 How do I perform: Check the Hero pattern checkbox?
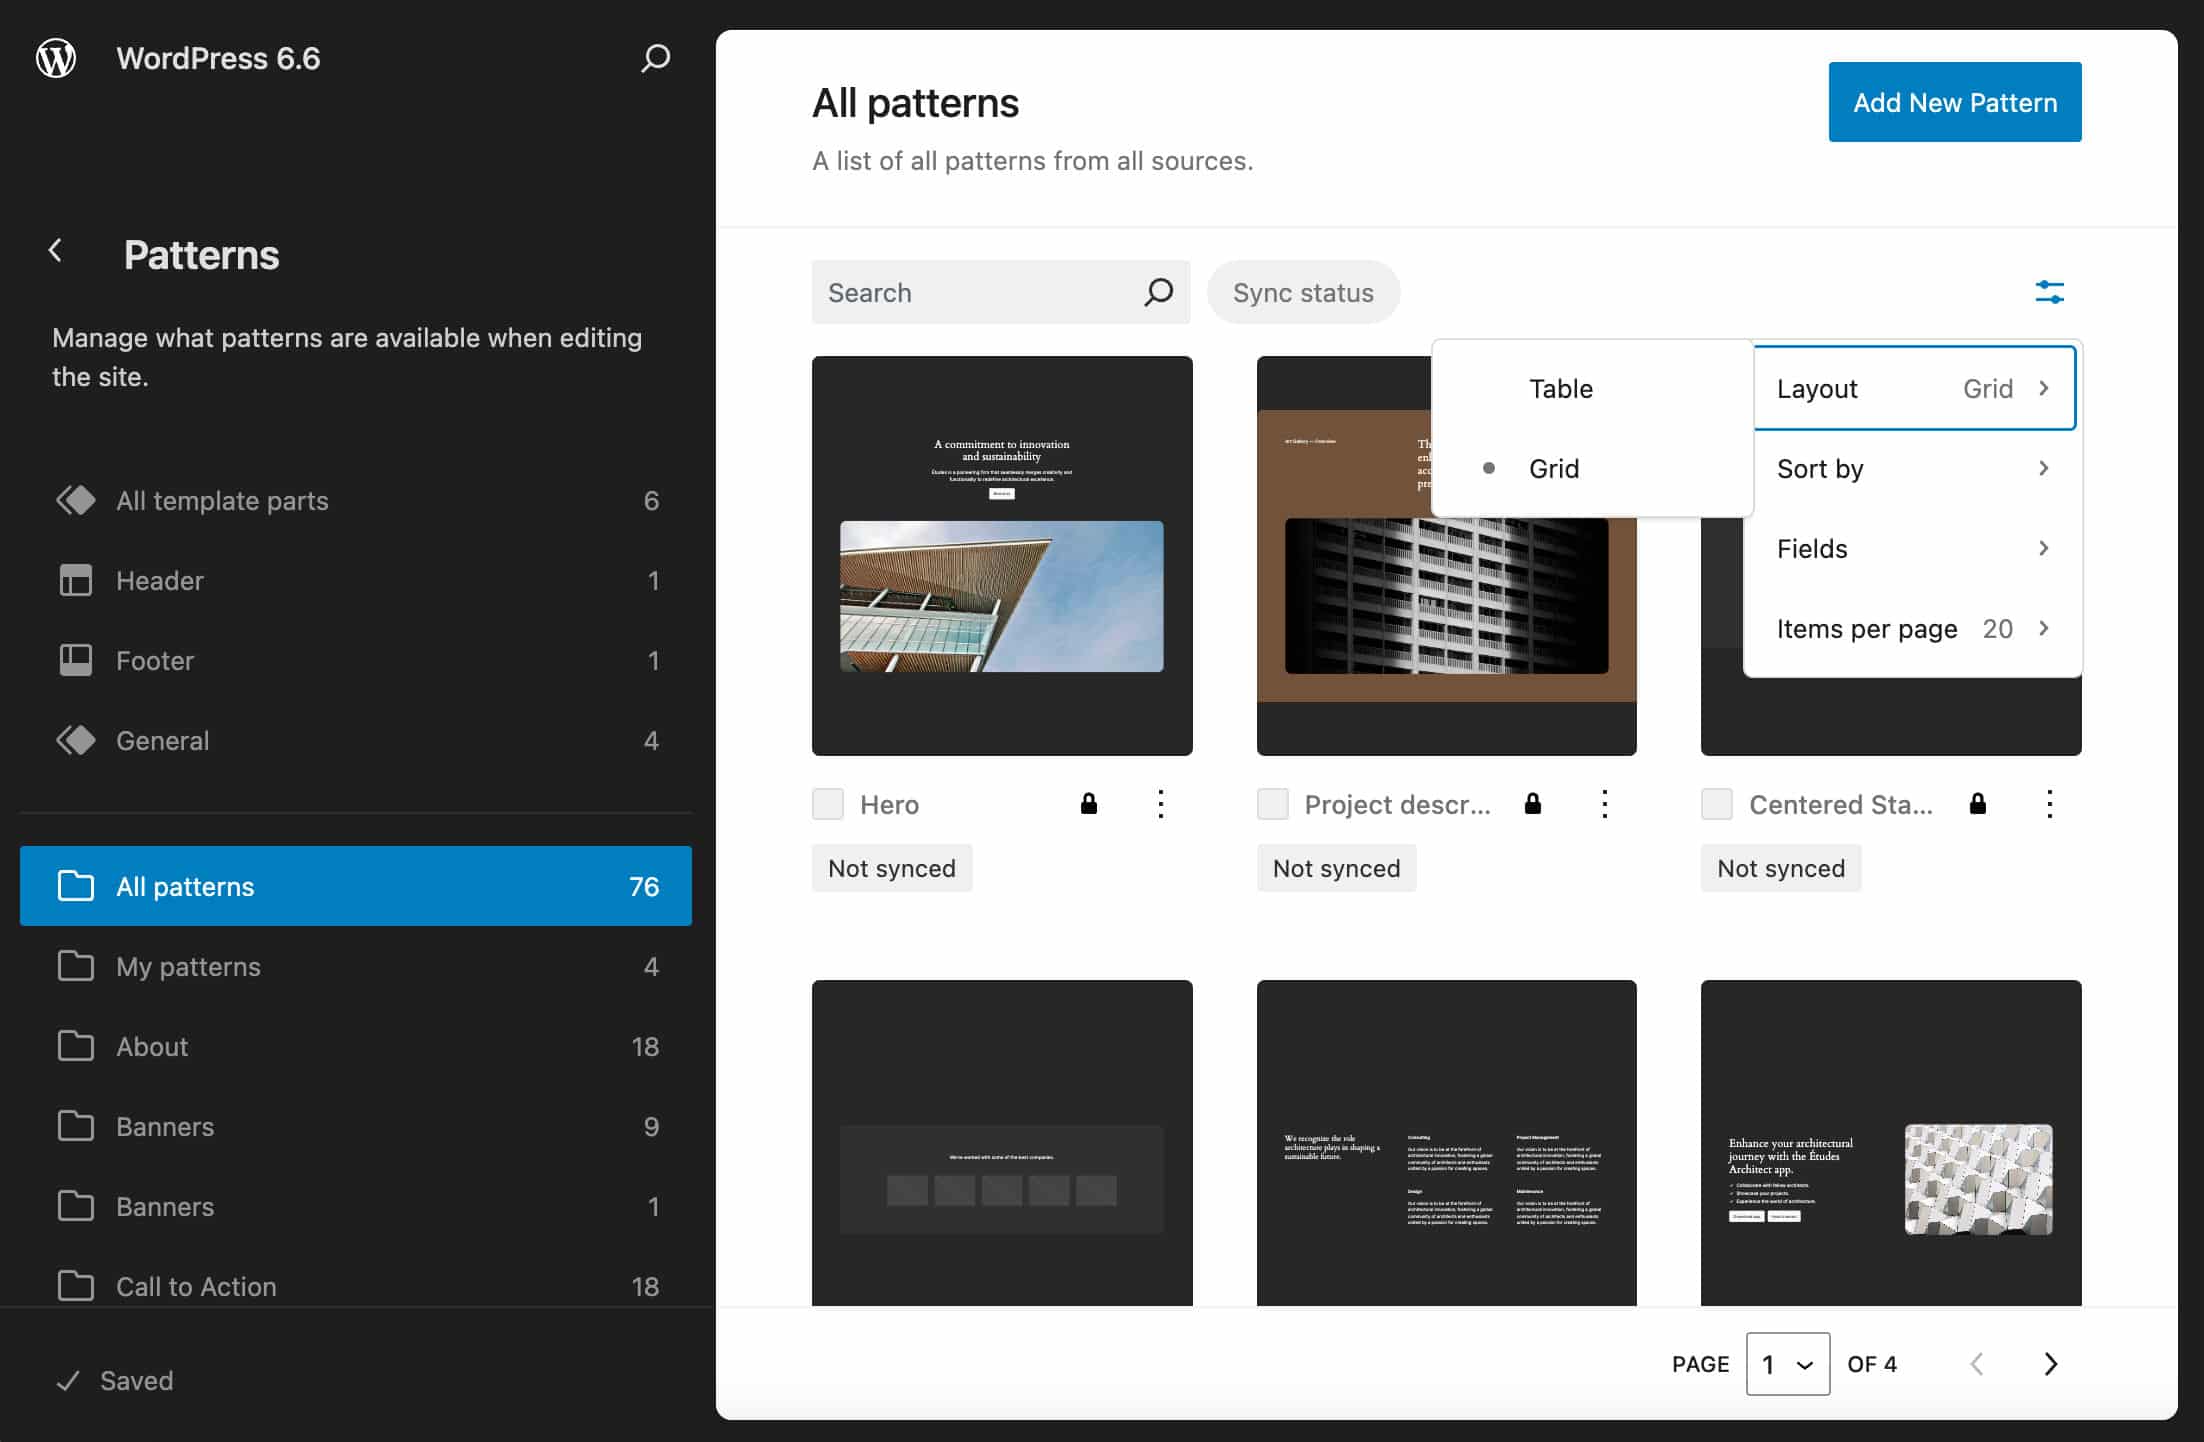827,803
